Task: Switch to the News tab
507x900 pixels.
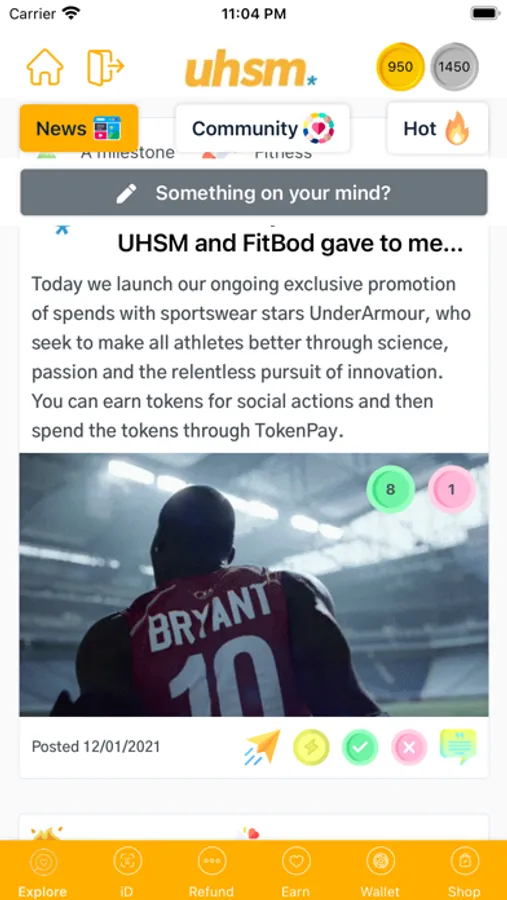Action: click(x=79, y=128)
